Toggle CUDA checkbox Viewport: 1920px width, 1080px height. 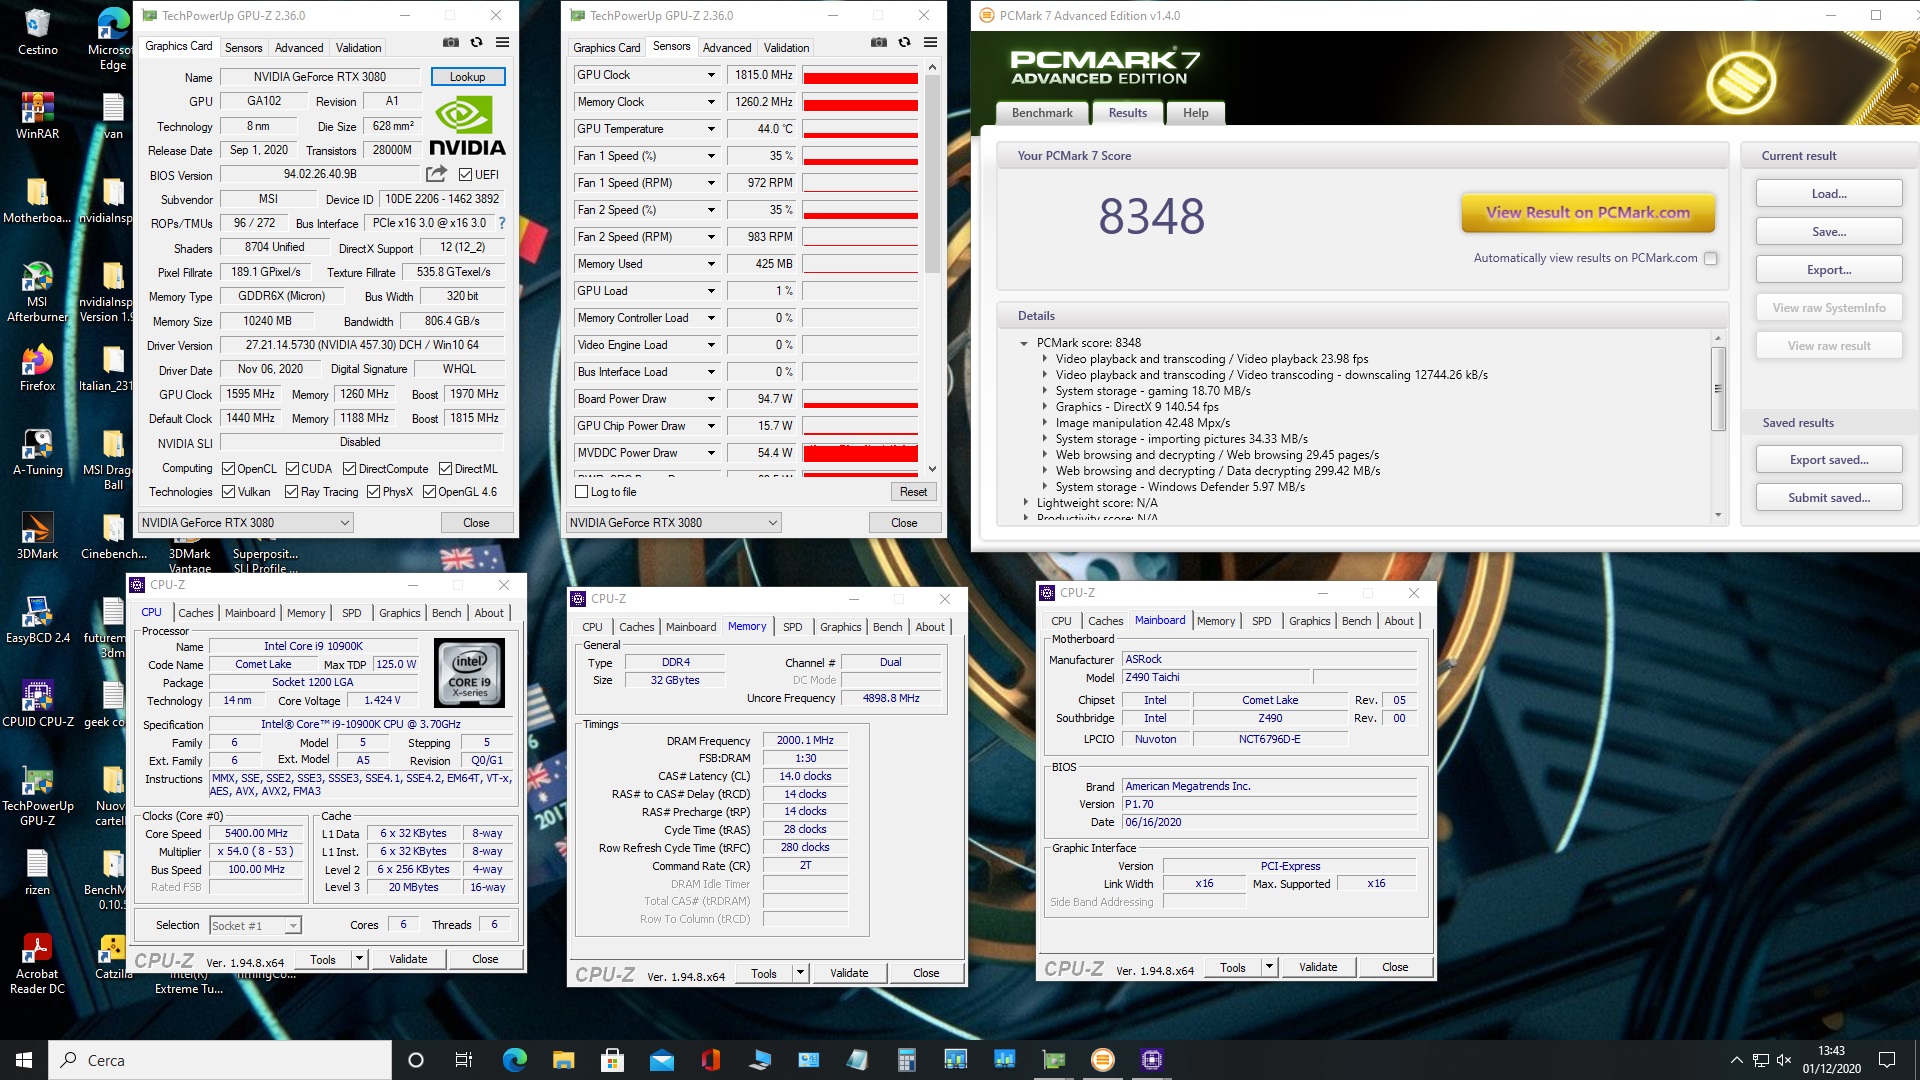click(292, 468)
